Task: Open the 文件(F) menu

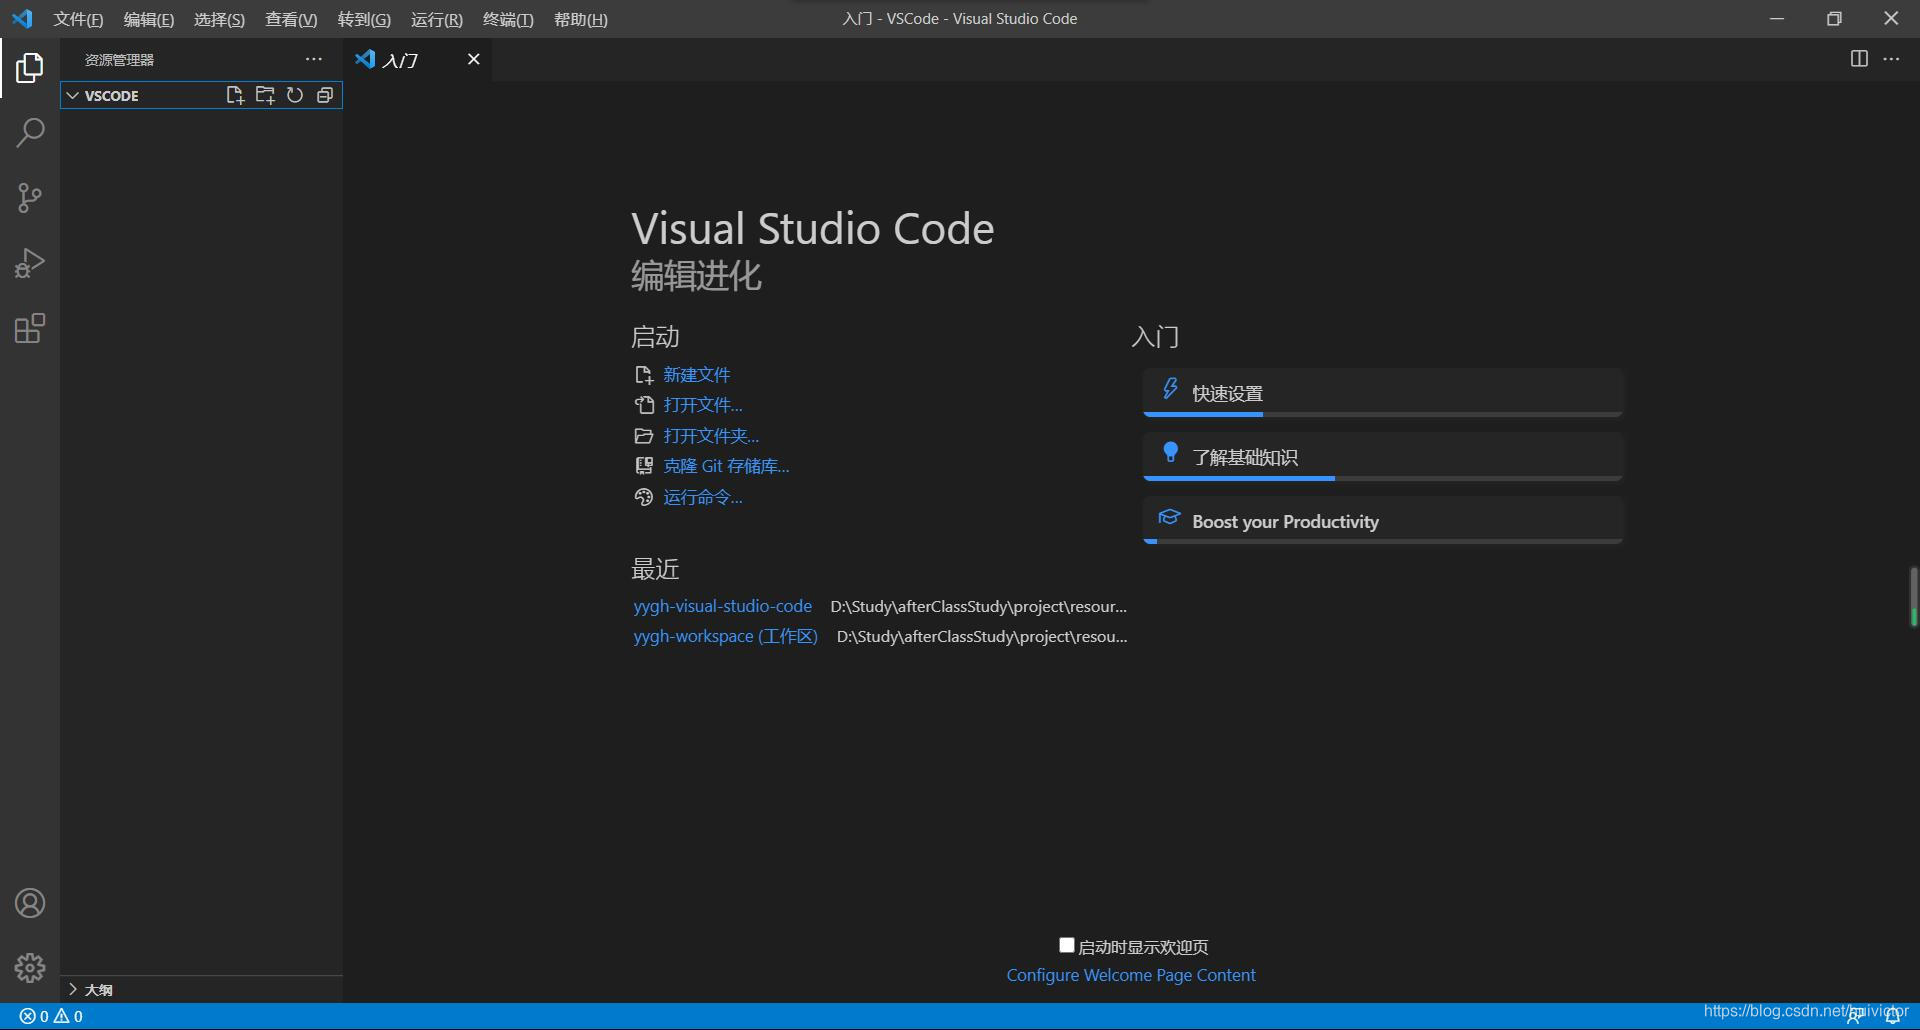Action: click(78, 19)
